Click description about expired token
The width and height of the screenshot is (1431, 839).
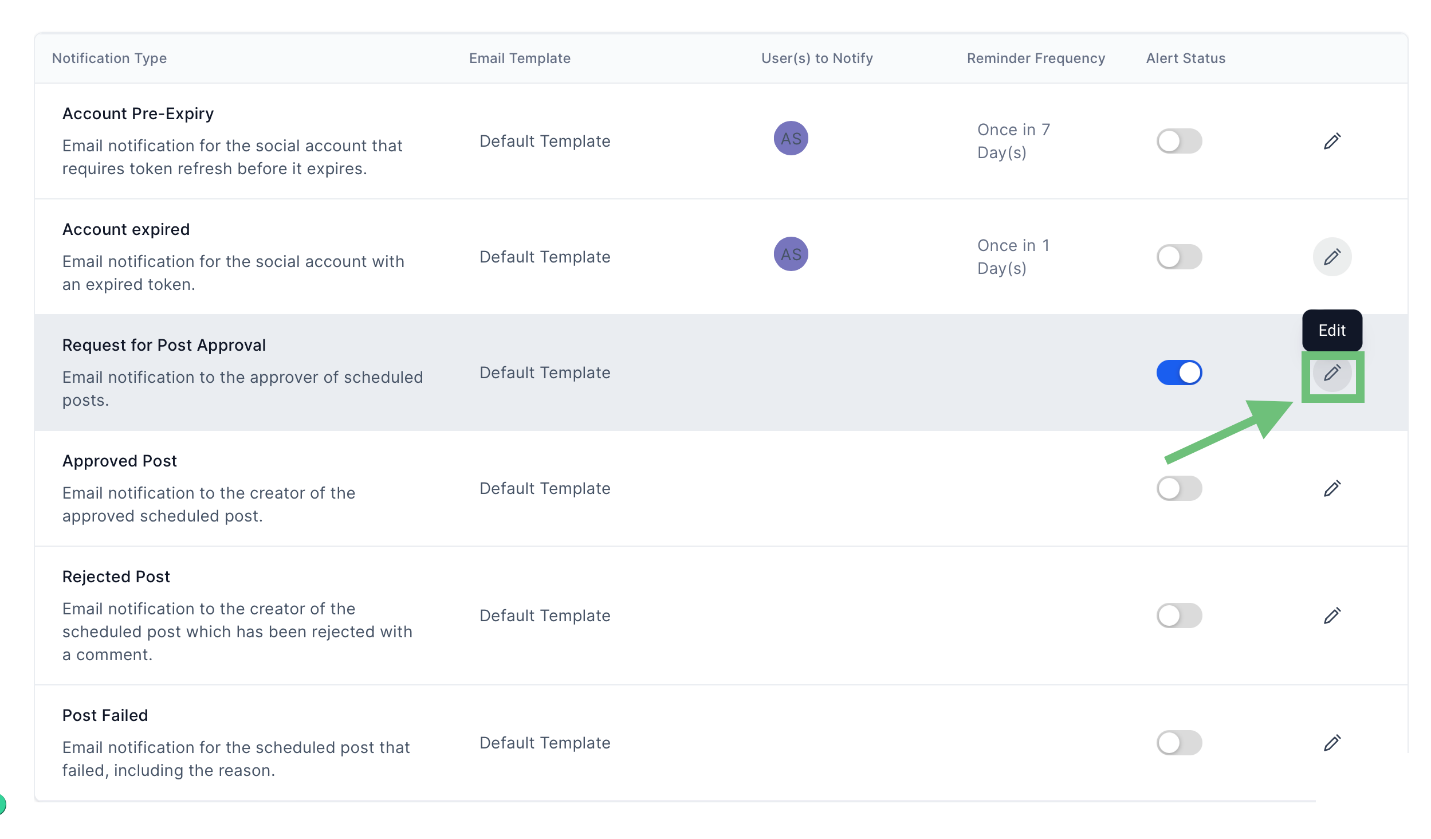[233, 273]
